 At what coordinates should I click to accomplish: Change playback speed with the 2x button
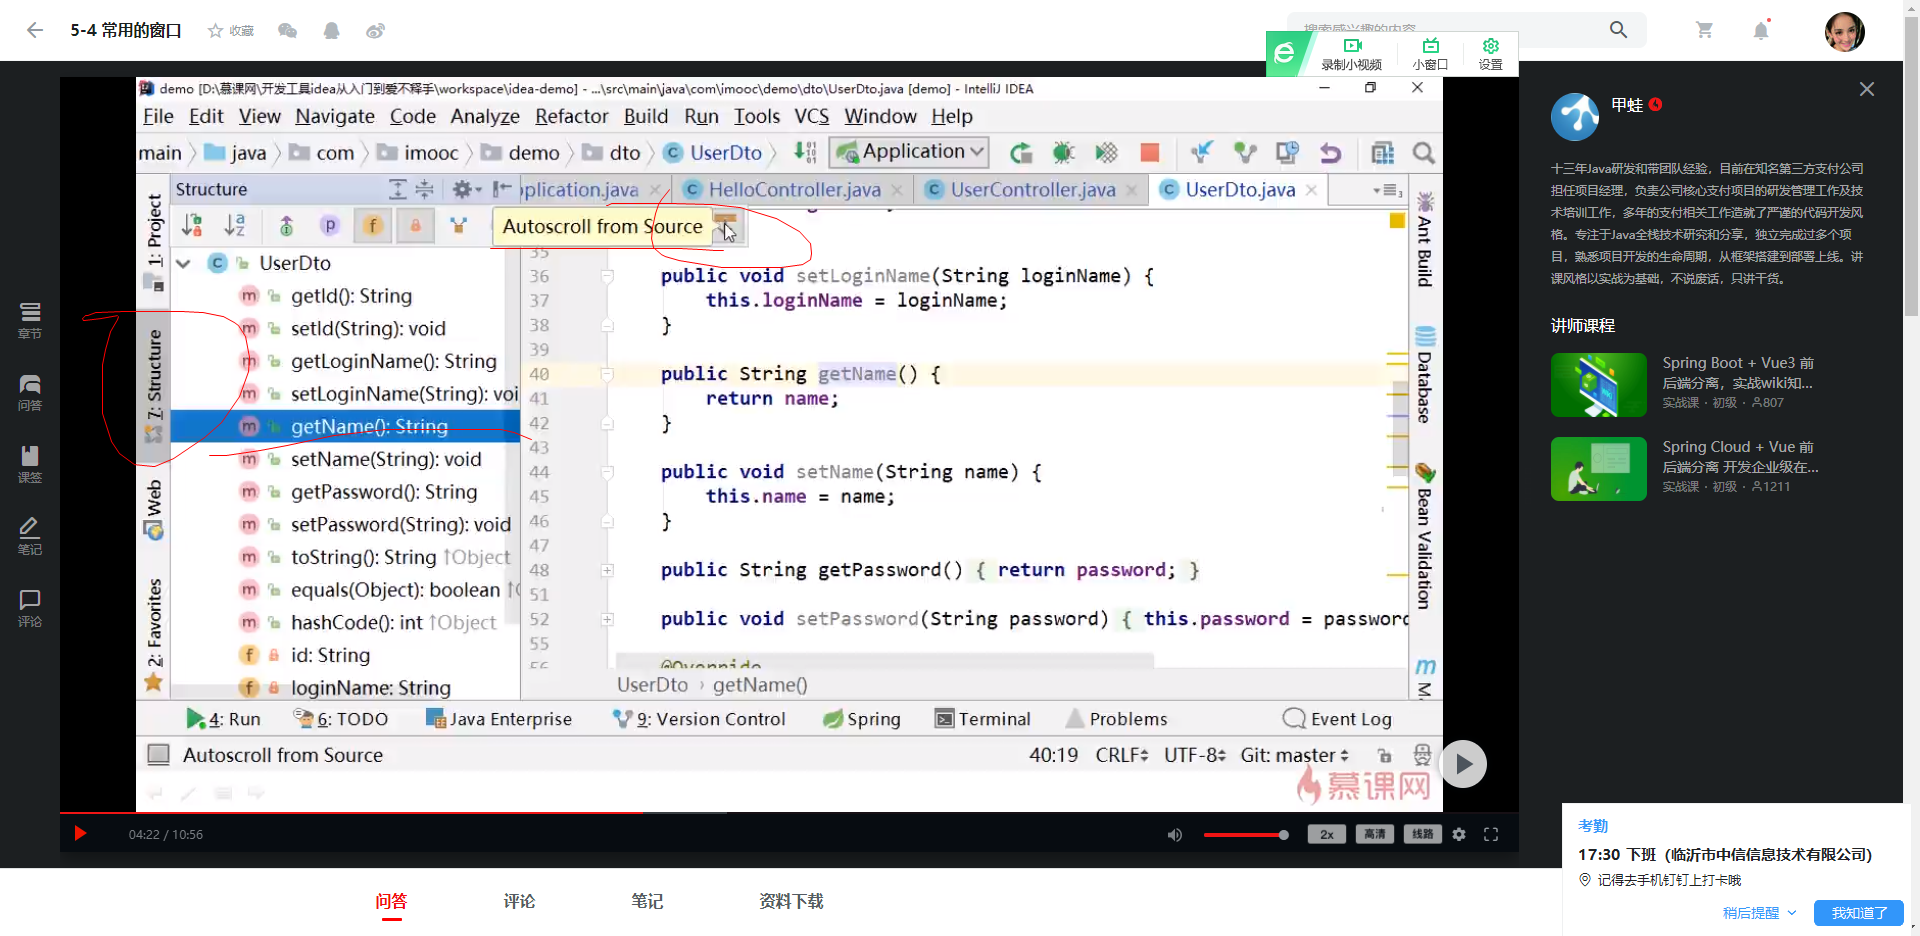(x=1327, y=834)
